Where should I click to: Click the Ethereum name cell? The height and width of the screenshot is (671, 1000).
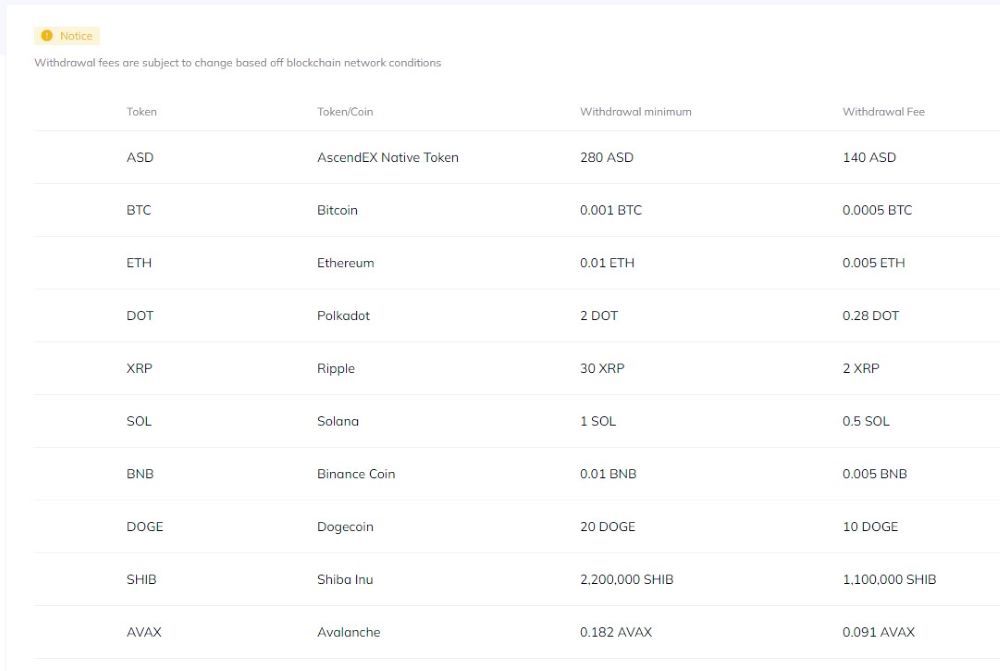pyautogui.click(x=346, y=263)
